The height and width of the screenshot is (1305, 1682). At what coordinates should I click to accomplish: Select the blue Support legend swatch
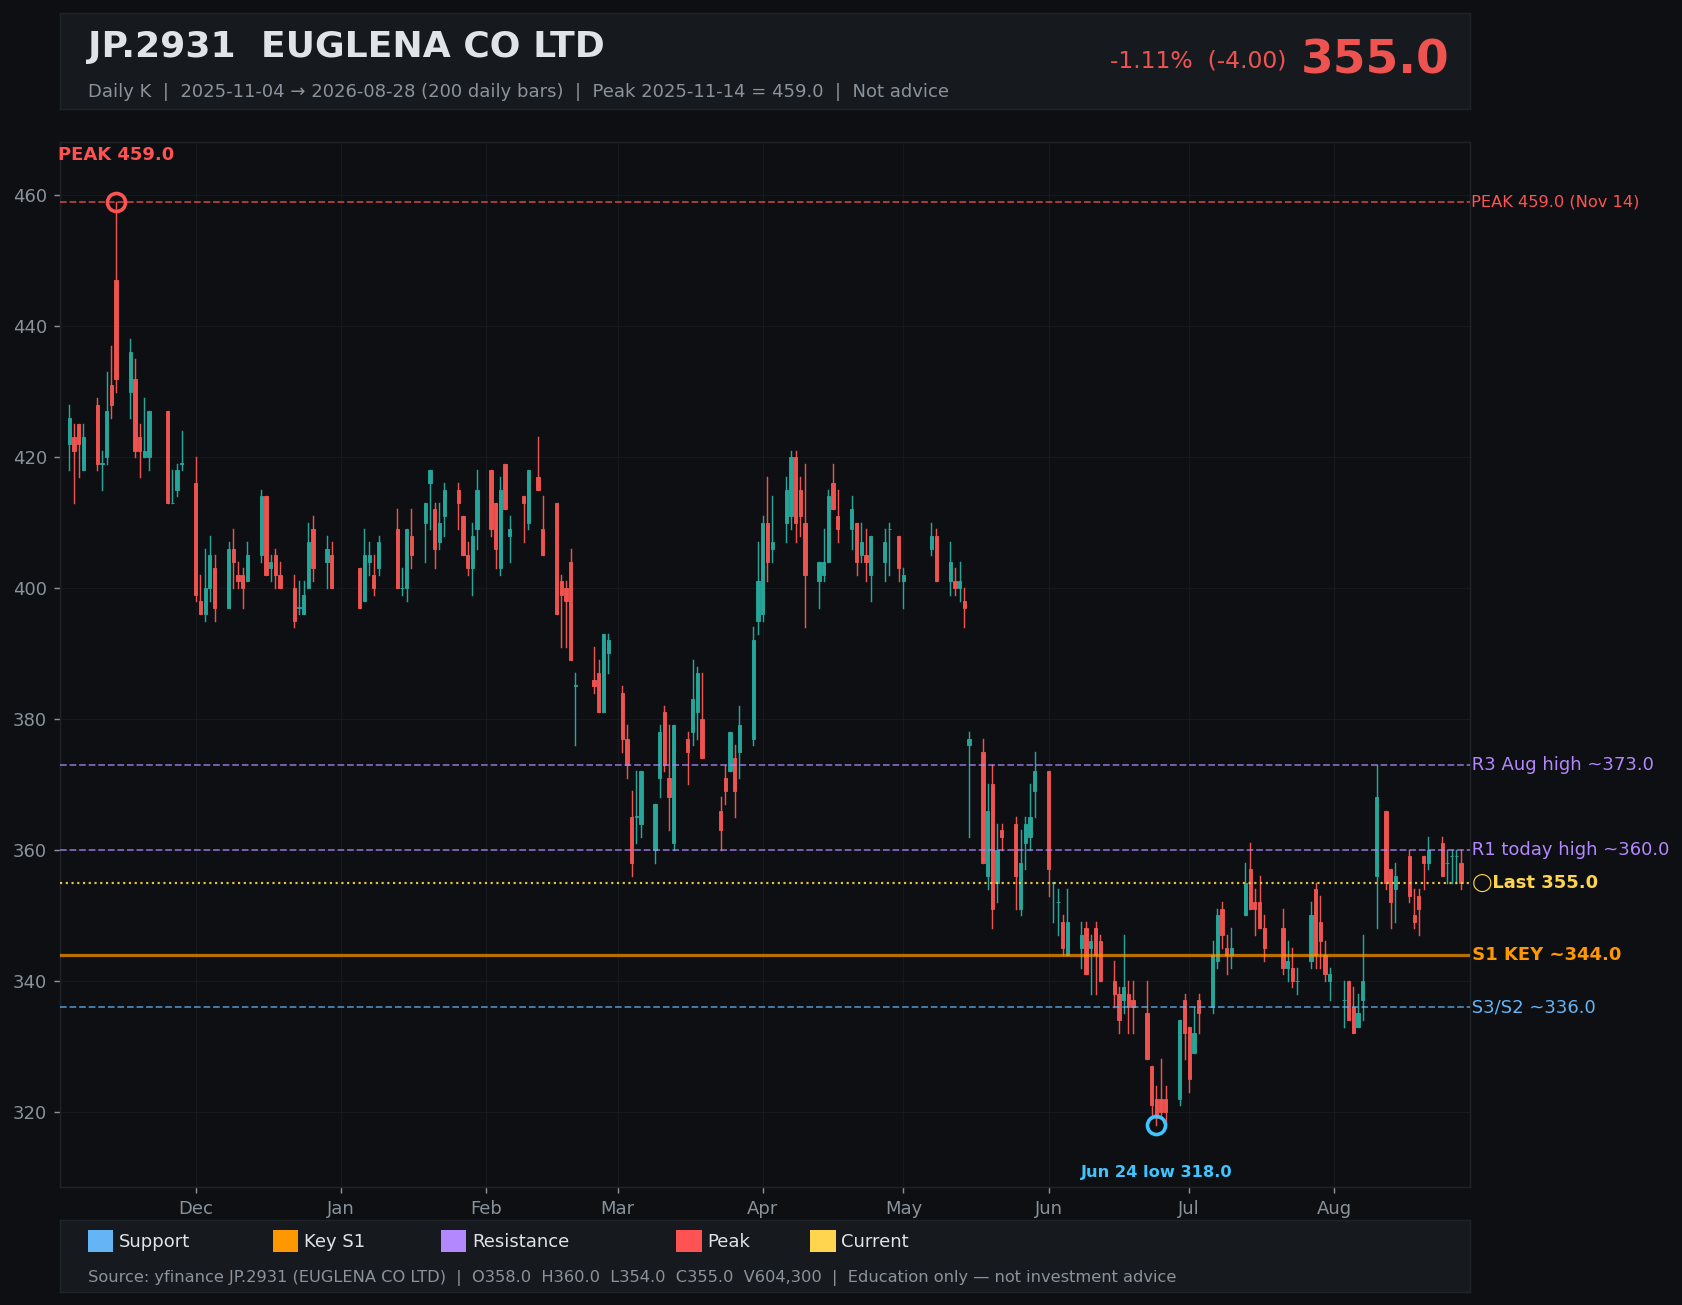pyautogui.click(x=100, y=1241)
